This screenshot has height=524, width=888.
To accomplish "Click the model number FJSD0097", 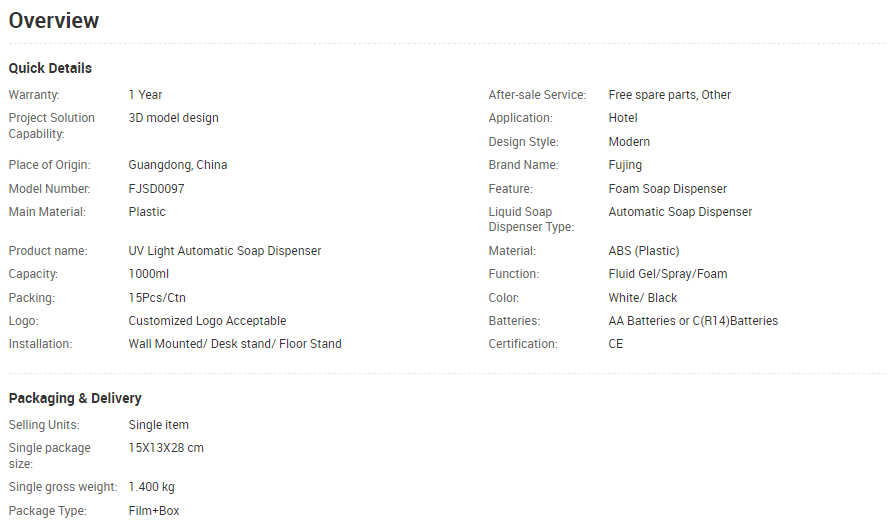I will coord(156,189).
